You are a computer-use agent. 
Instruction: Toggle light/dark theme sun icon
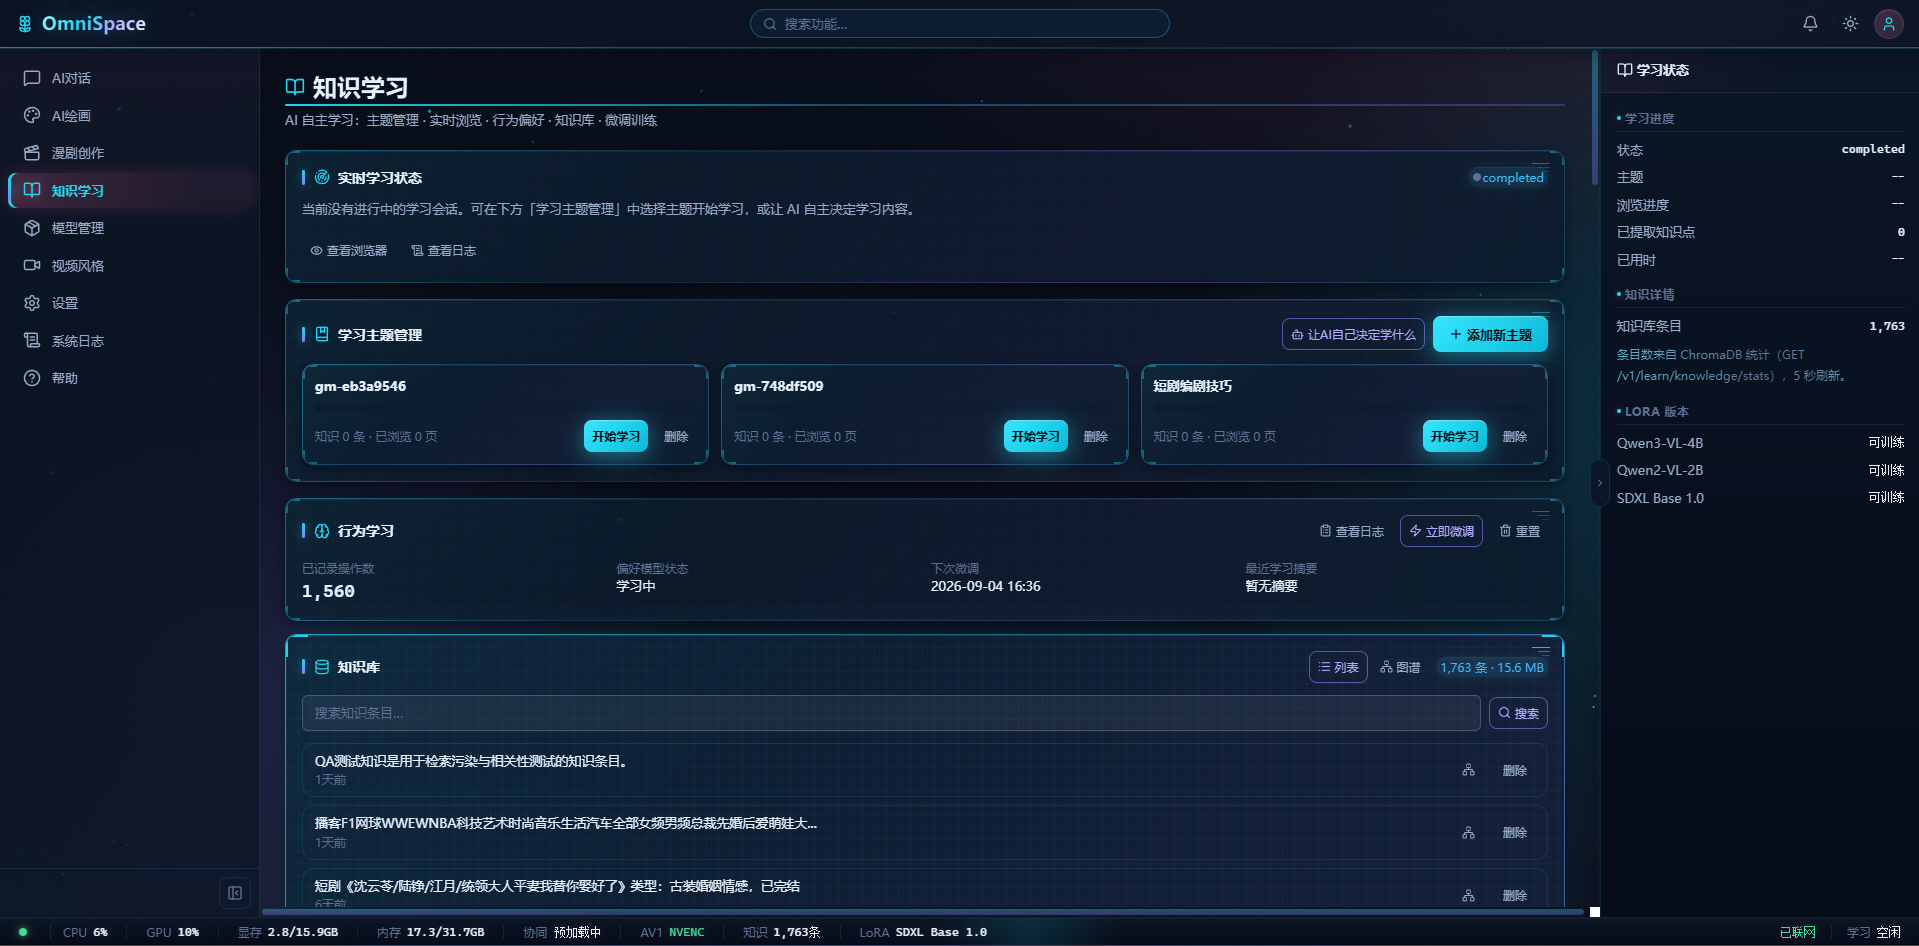tap(1850, 23)
